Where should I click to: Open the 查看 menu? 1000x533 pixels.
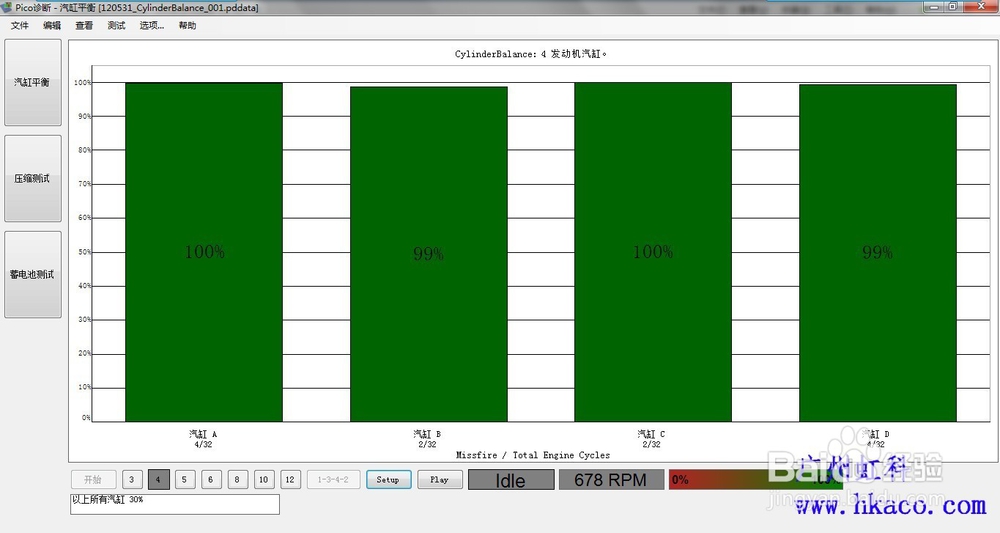(84, 26)
